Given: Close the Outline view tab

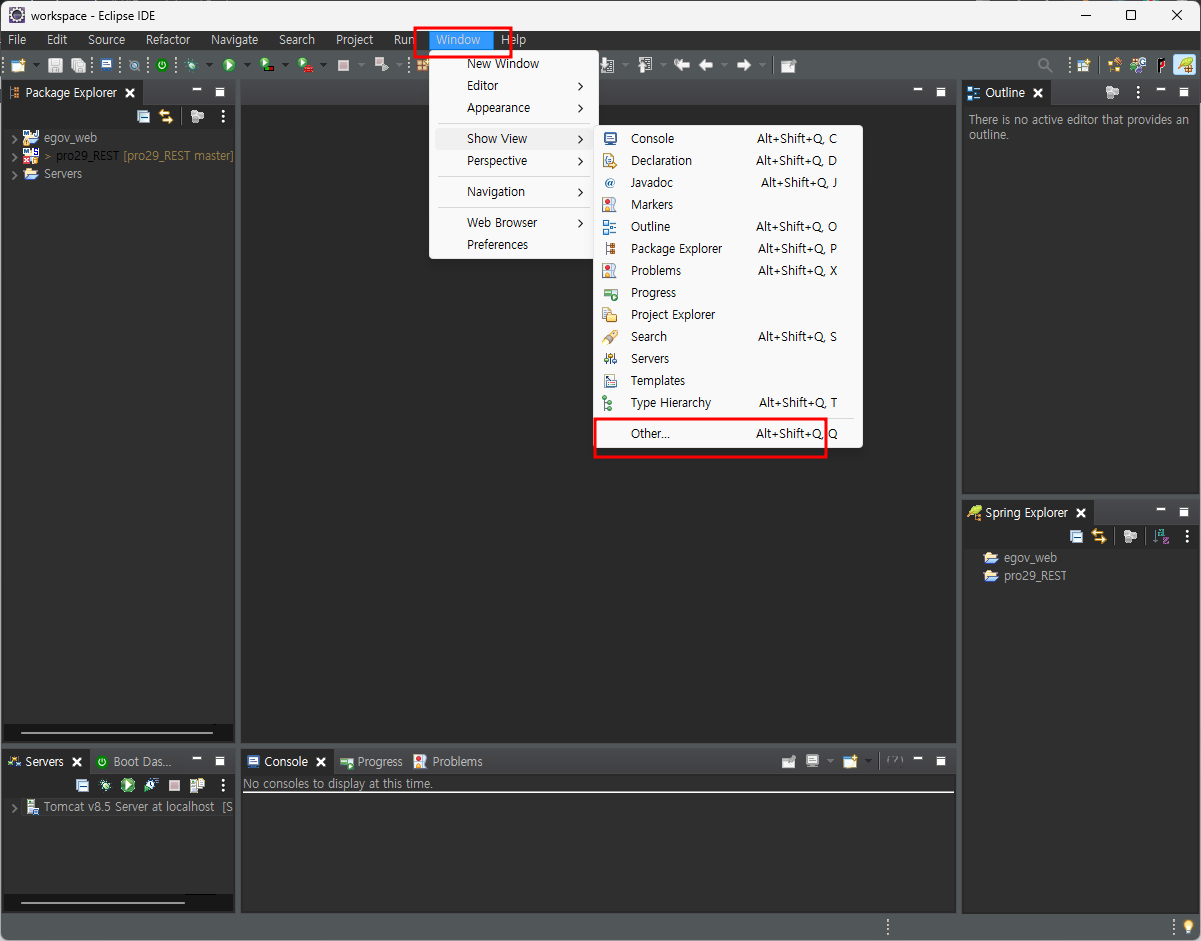Looking at the screenshot, I should click(x=1038, y=93).
